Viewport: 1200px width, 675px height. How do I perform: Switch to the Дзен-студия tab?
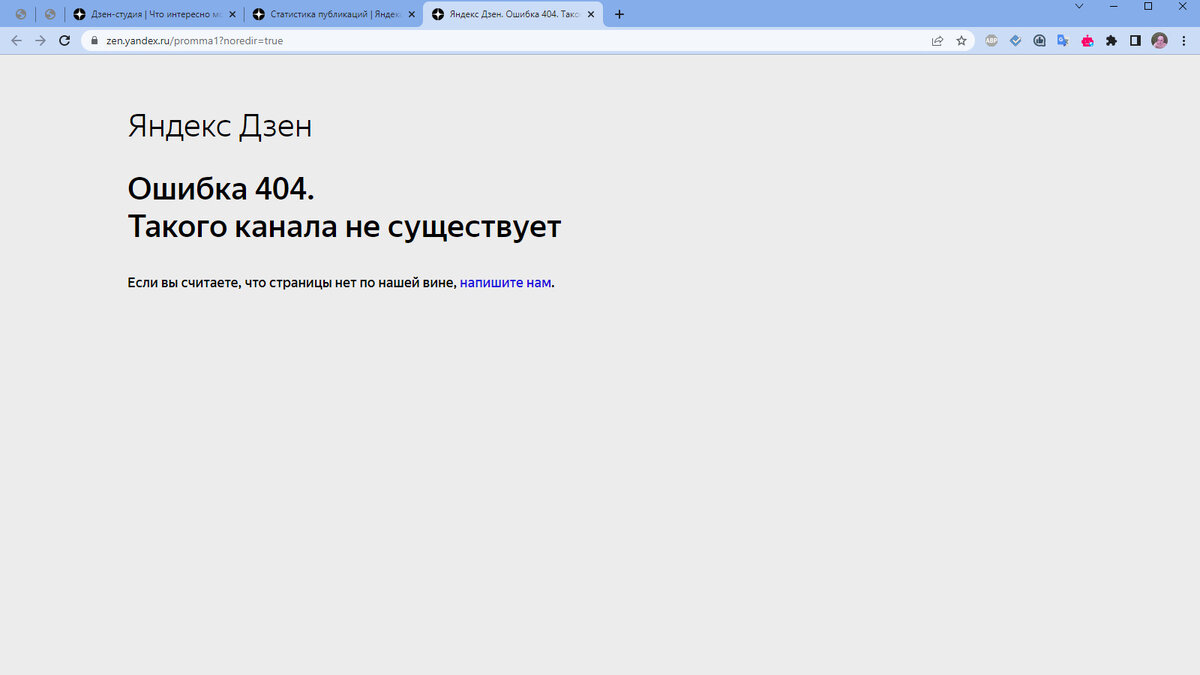(155, 14)
